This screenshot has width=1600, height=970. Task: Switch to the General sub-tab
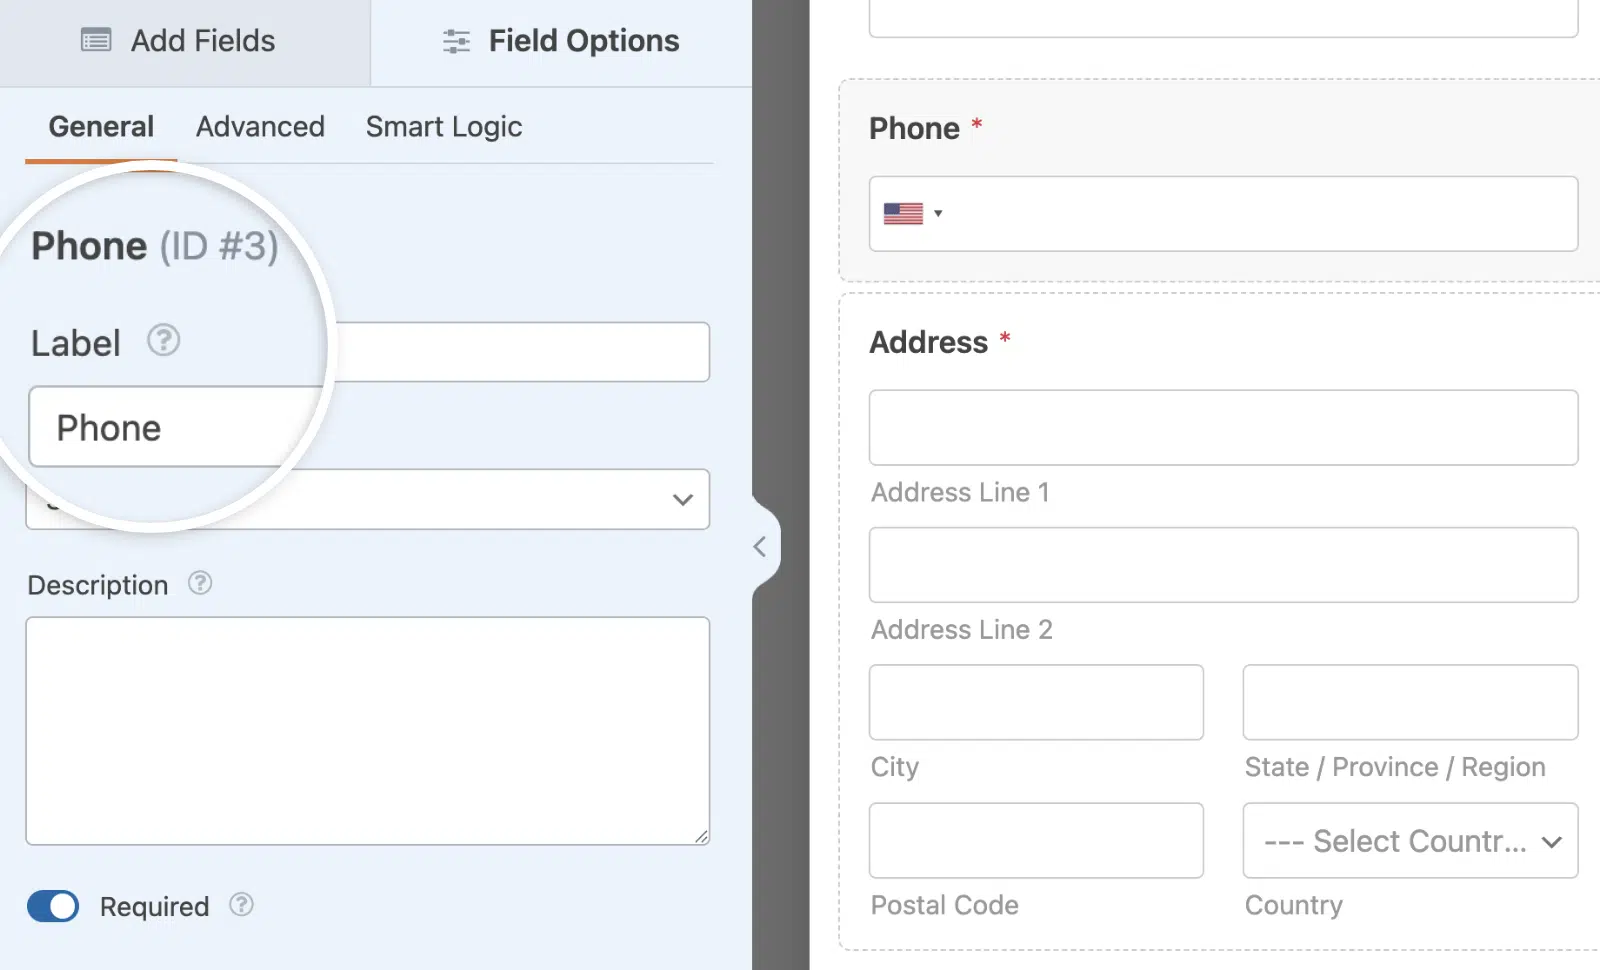(x=101, y=127)
